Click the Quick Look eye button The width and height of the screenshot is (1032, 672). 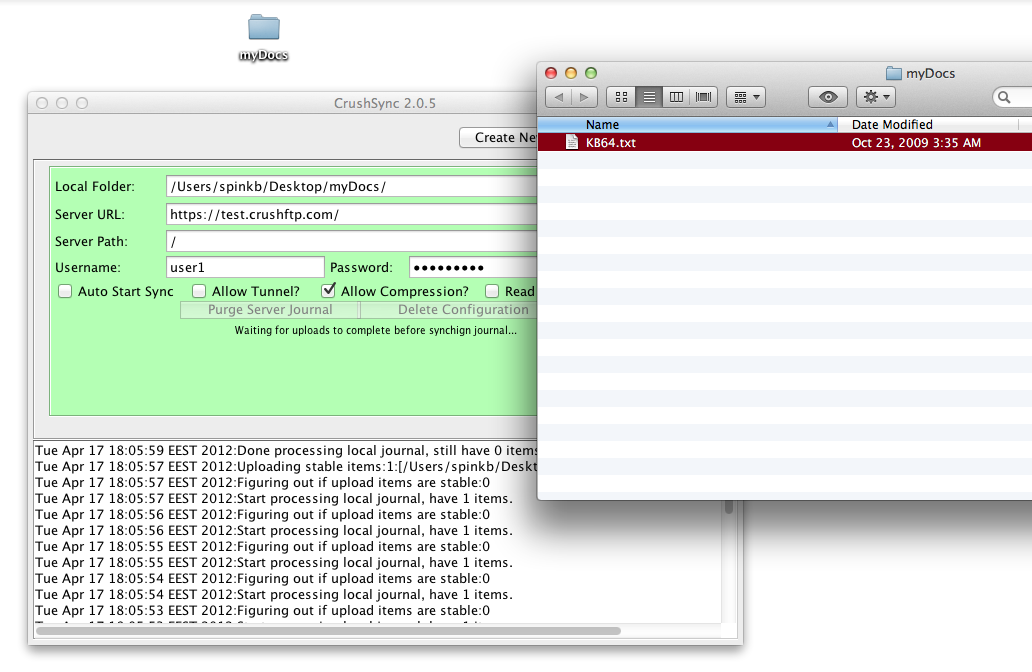click(x=828, y=97)
